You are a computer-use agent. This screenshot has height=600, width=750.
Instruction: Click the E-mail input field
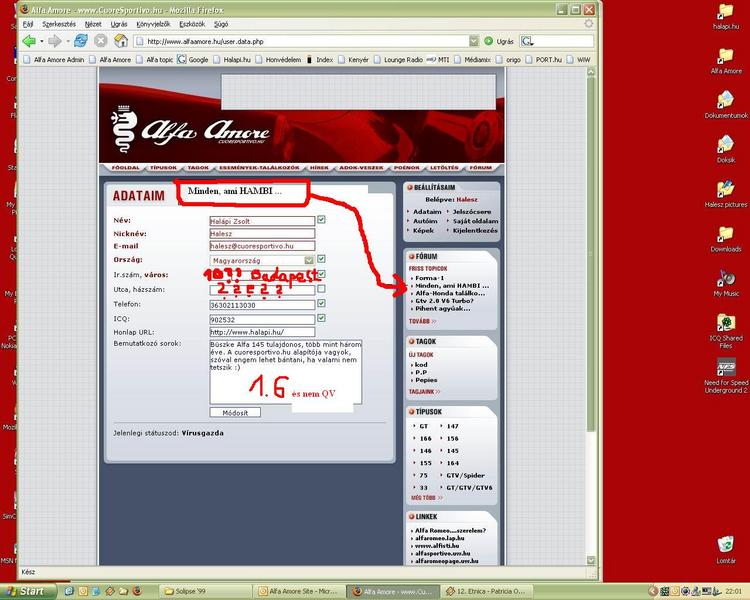coord(262,246)
